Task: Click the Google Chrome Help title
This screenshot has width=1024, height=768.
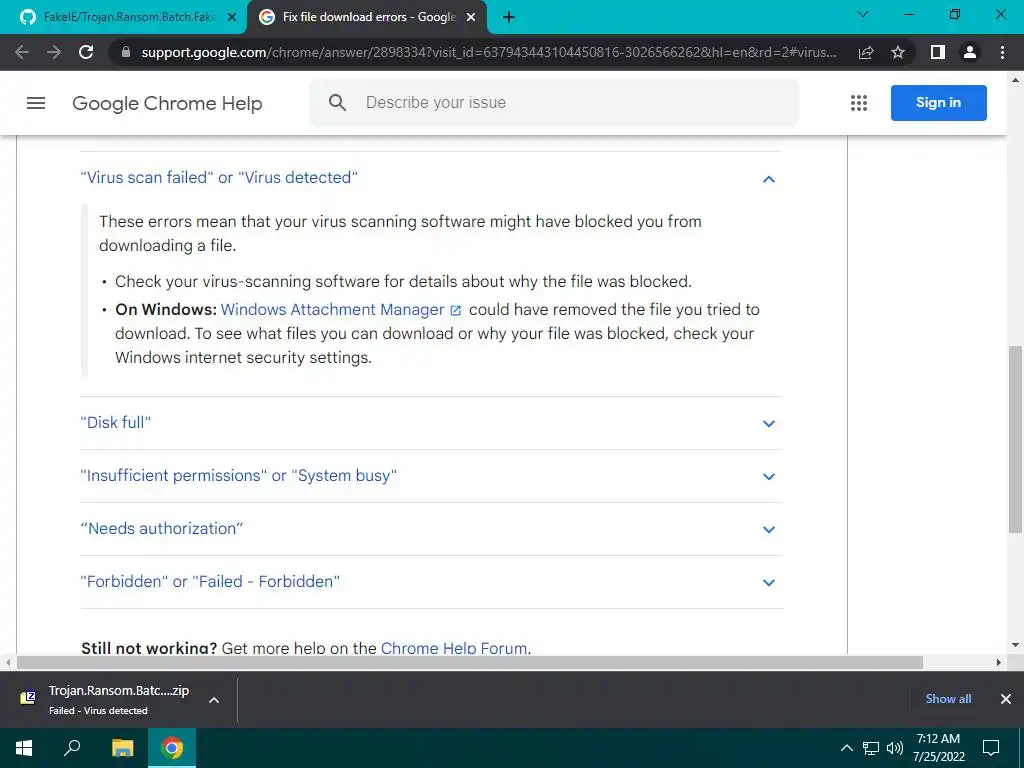Action: coord(167,103)
